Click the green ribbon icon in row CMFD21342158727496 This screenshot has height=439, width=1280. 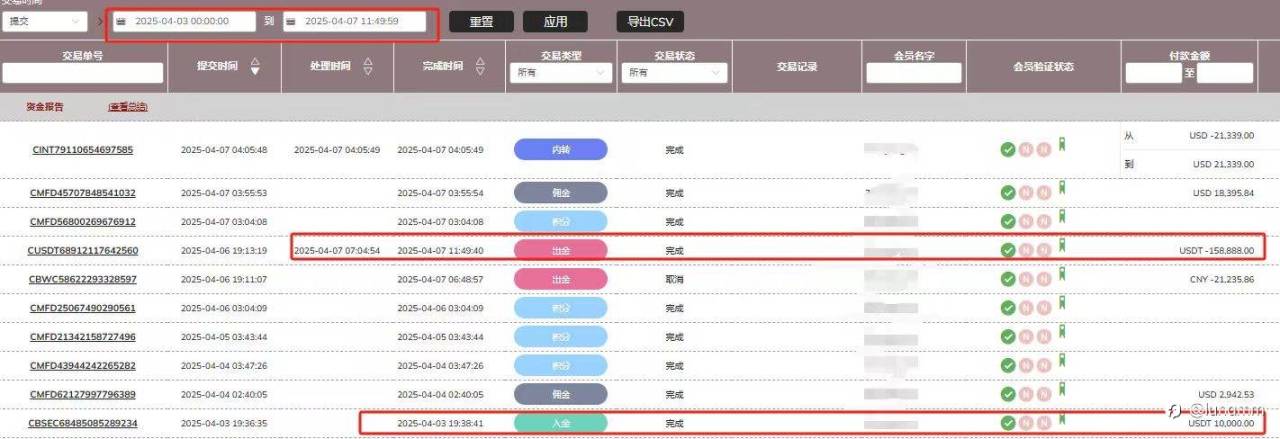(x=1062, y=332)
